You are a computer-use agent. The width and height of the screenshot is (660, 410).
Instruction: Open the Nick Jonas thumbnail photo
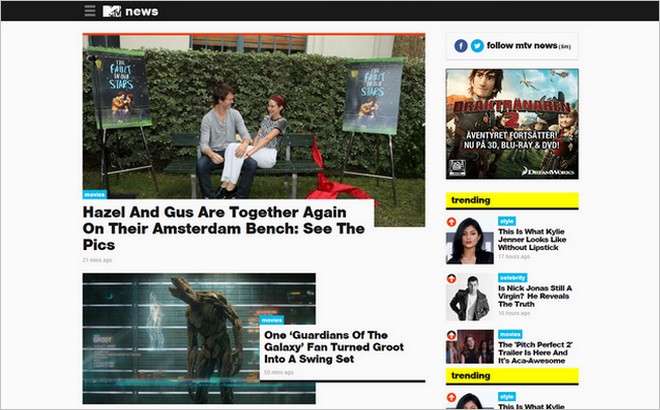click(x=470, y=297)
